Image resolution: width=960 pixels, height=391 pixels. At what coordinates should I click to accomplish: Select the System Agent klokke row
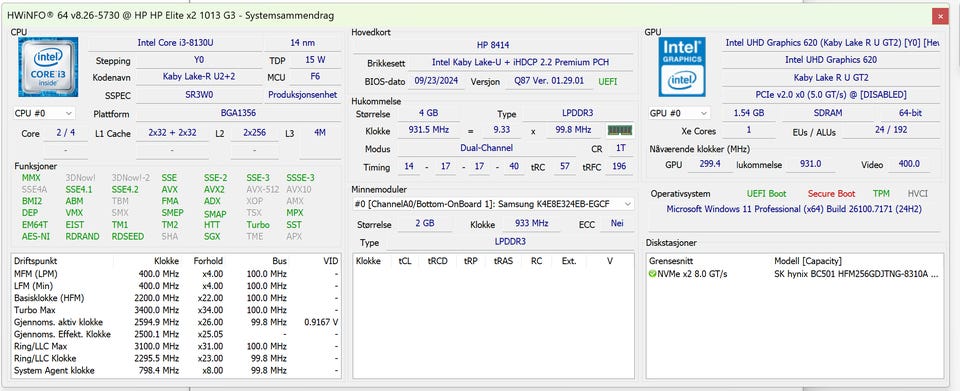coord(176,371)
